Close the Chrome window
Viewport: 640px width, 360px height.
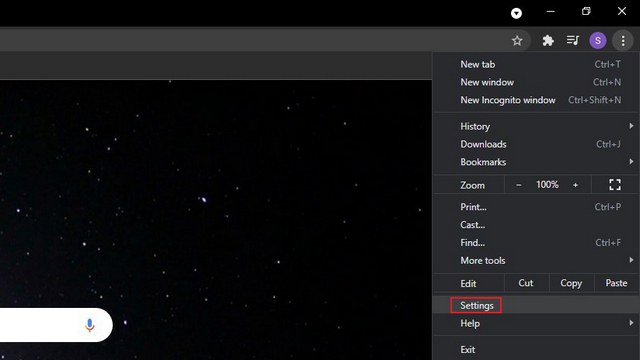(x=622, y=11)
